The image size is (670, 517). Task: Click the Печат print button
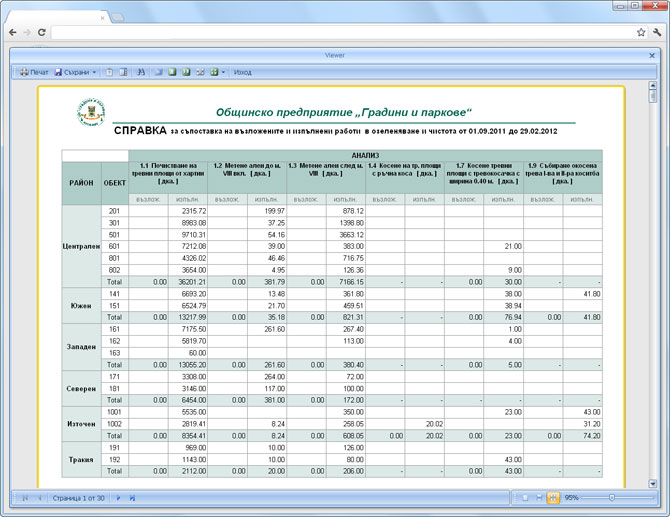pos(34,72)
